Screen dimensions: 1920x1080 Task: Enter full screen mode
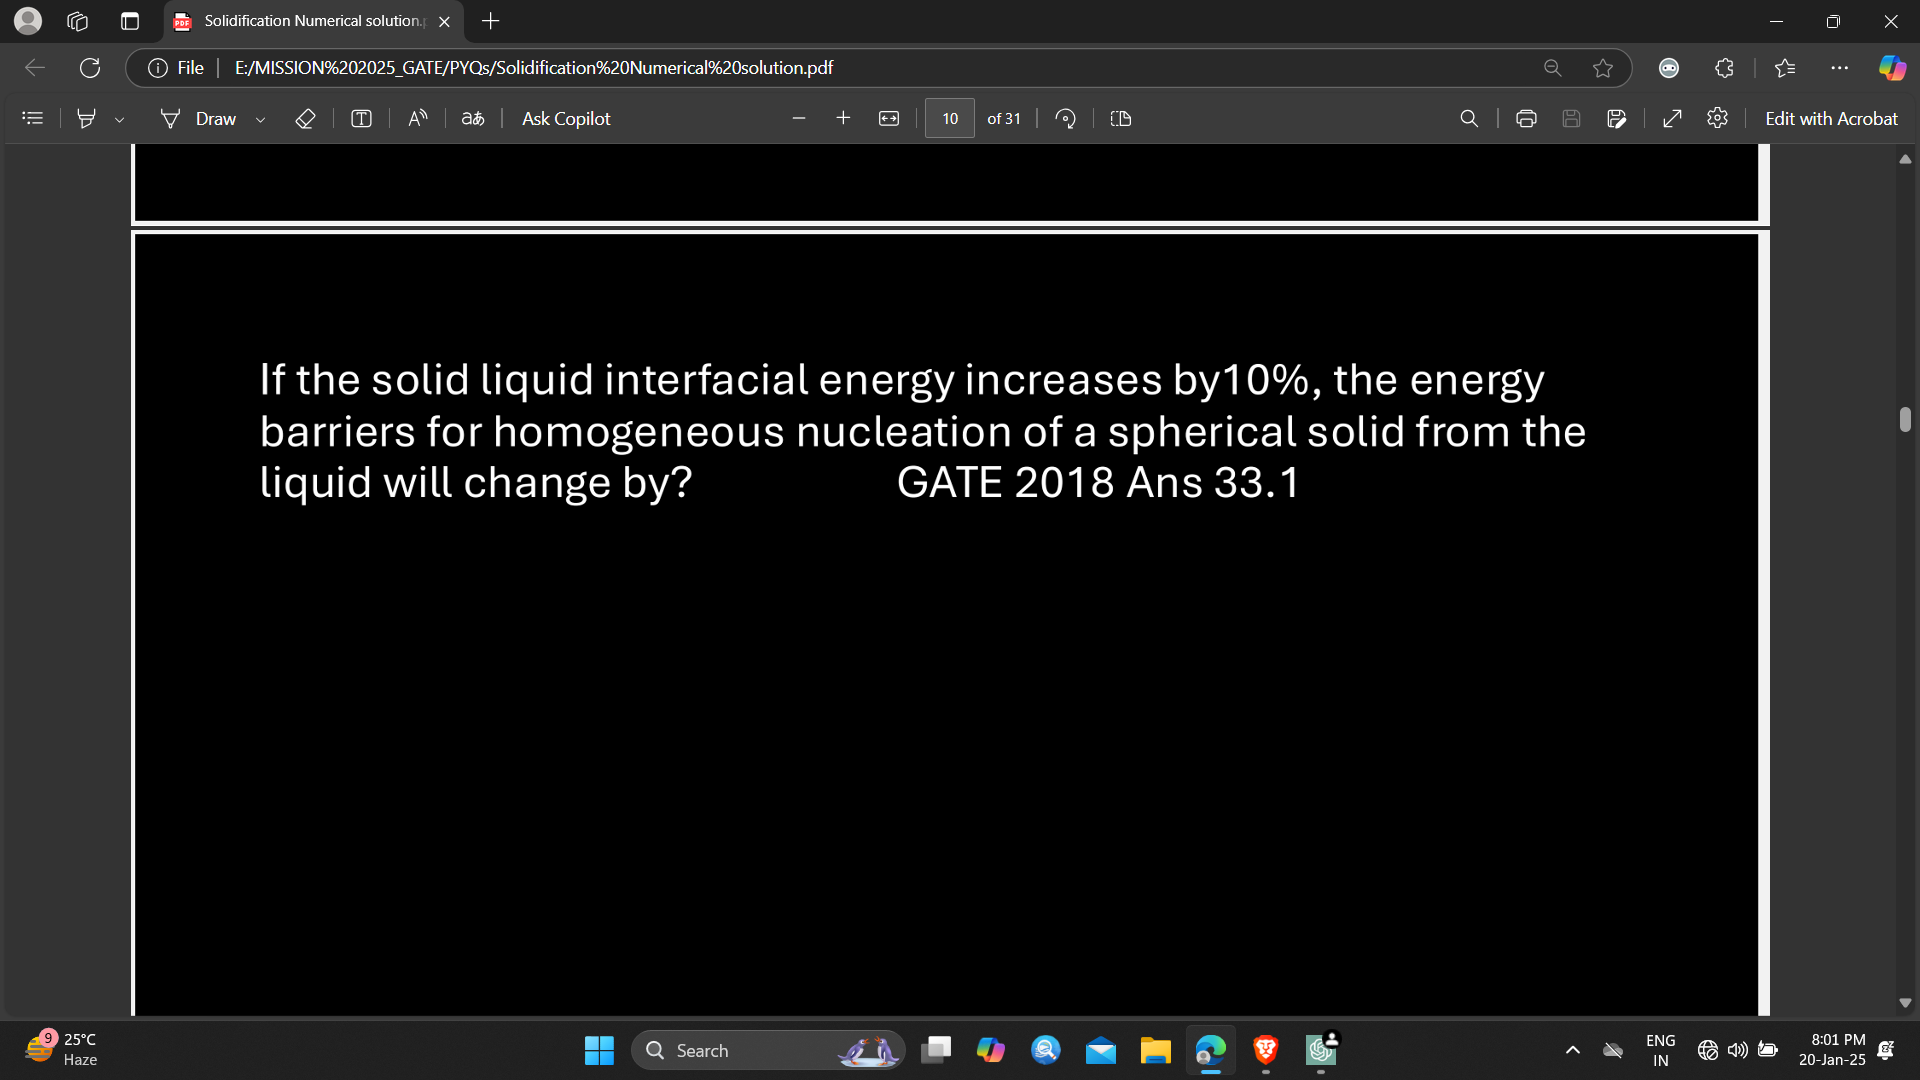1672,118
